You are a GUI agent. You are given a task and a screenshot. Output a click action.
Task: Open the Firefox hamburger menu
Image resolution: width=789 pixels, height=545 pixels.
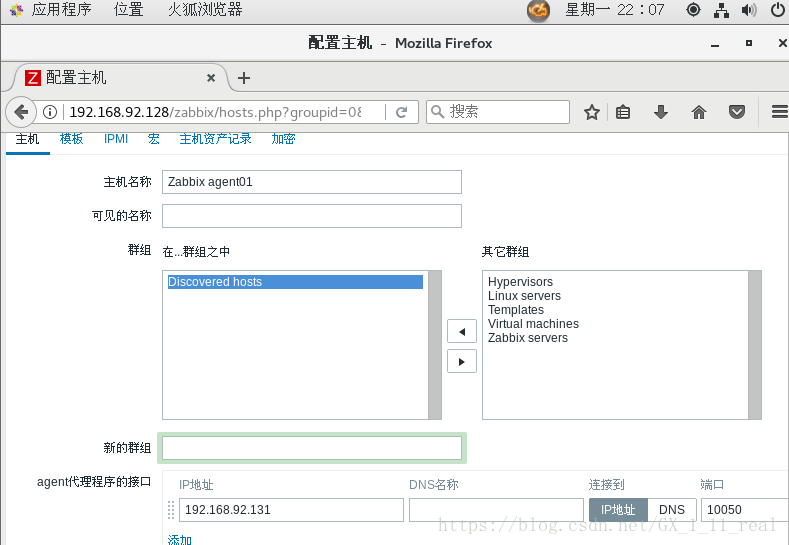point(779,112)
